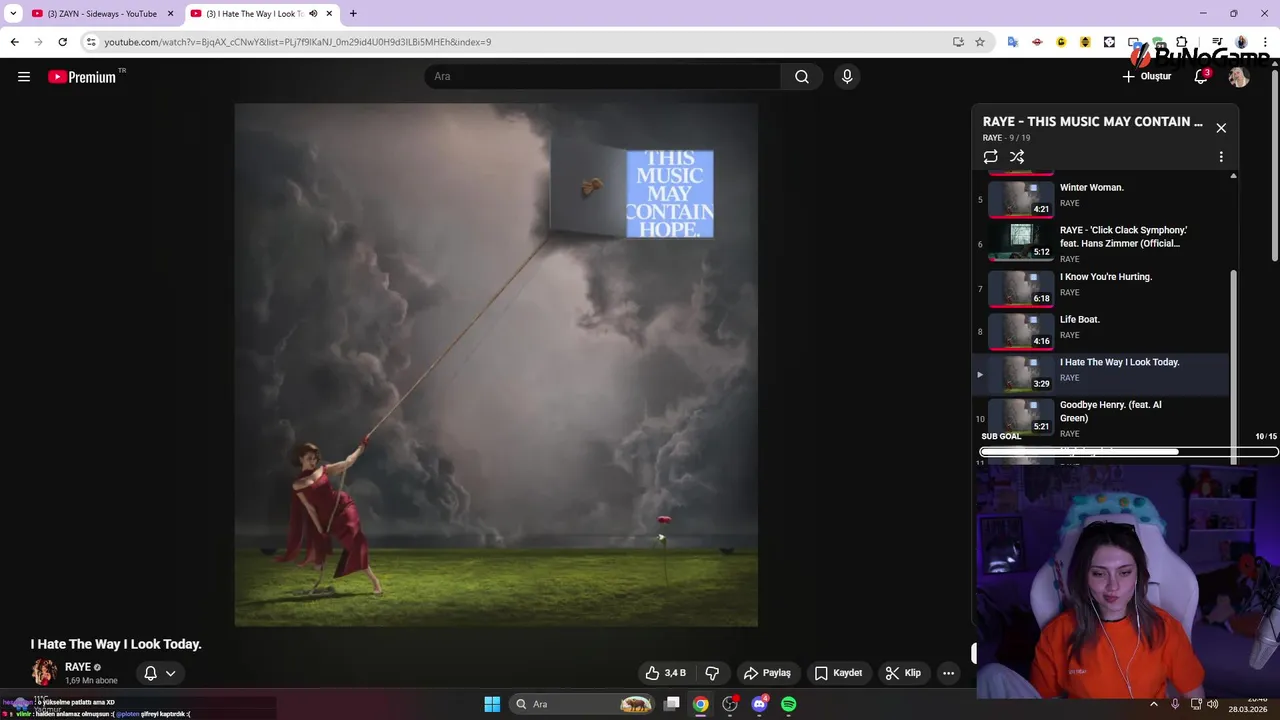The width and height of the screenshot is (1280, 720).
Task: Go to YouTube Premium home logo
Action: click(82, 77)
